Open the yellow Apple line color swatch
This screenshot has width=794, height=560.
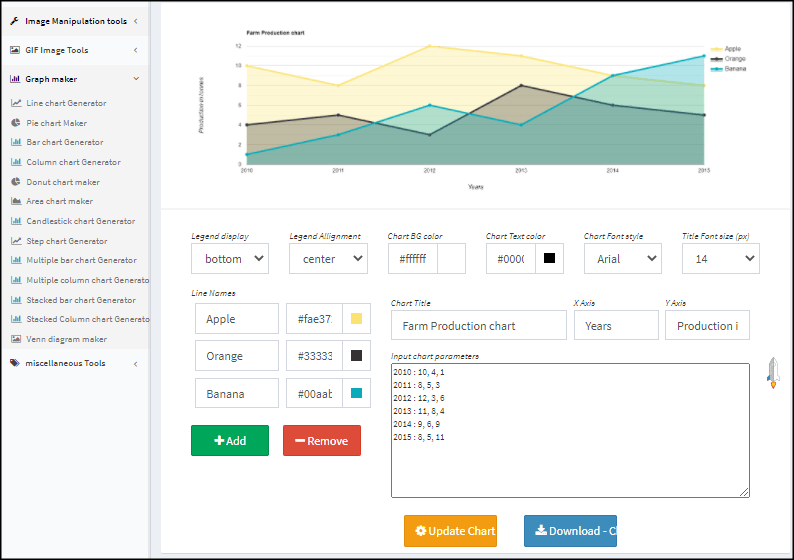(356, 320)
